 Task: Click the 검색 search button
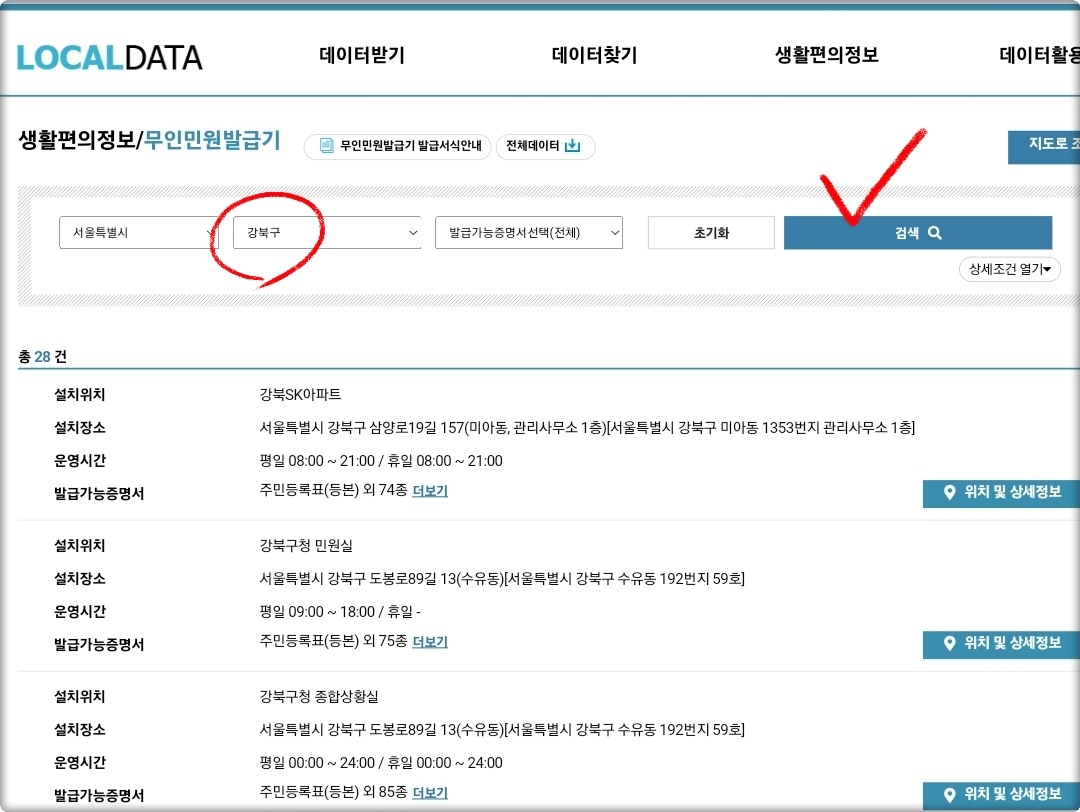917,233
